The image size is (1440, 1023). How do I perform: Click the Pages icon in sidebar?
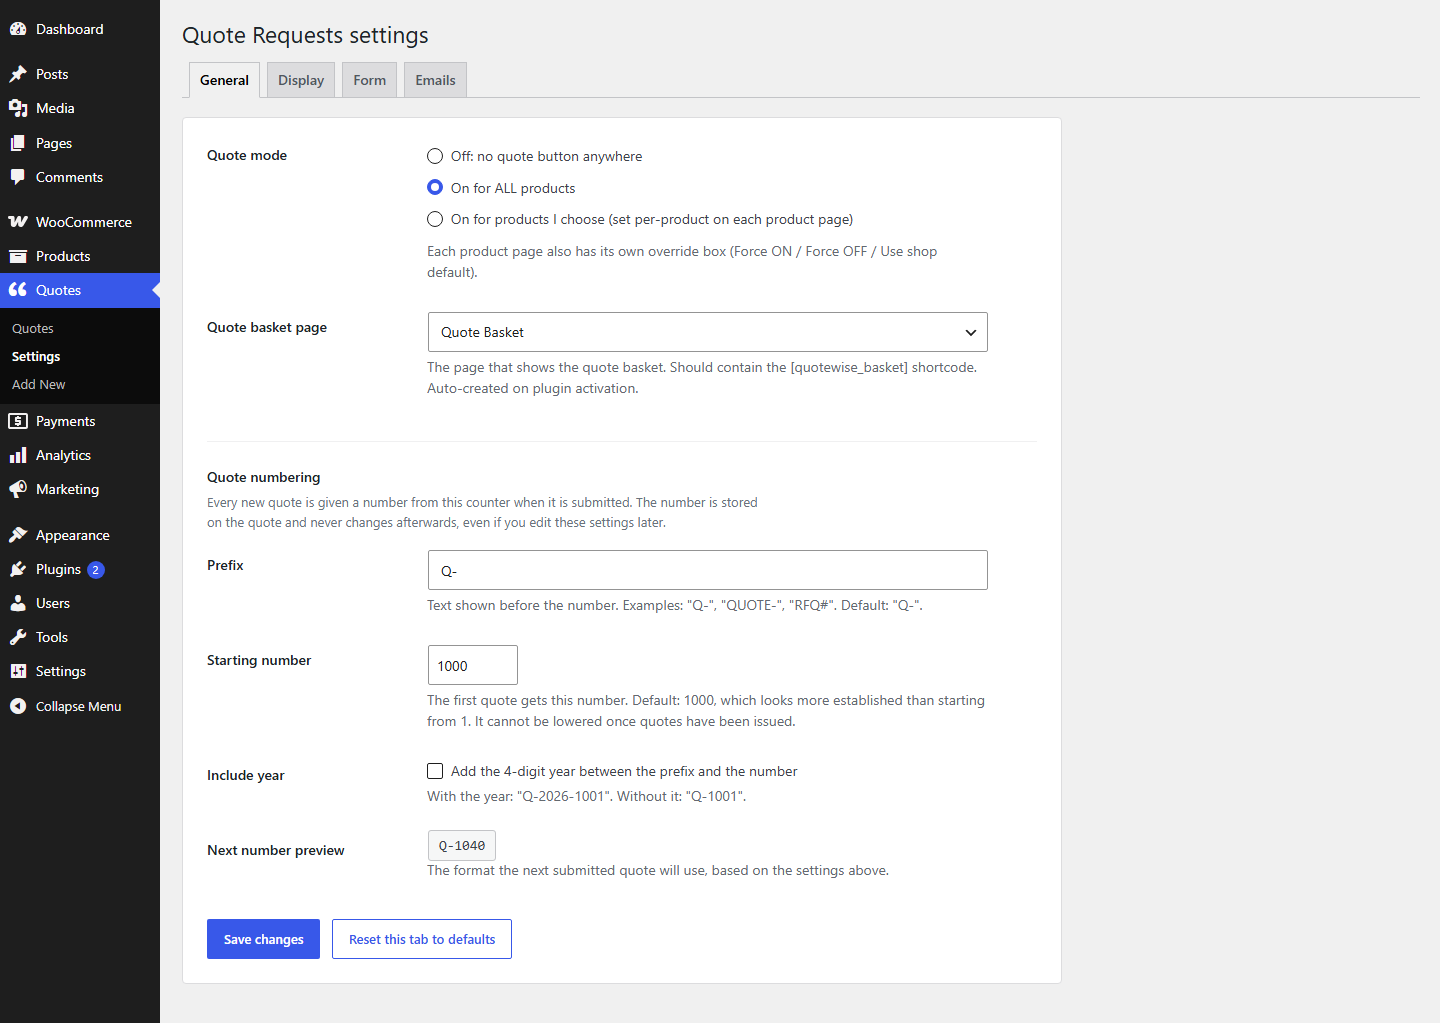(18, 143)
